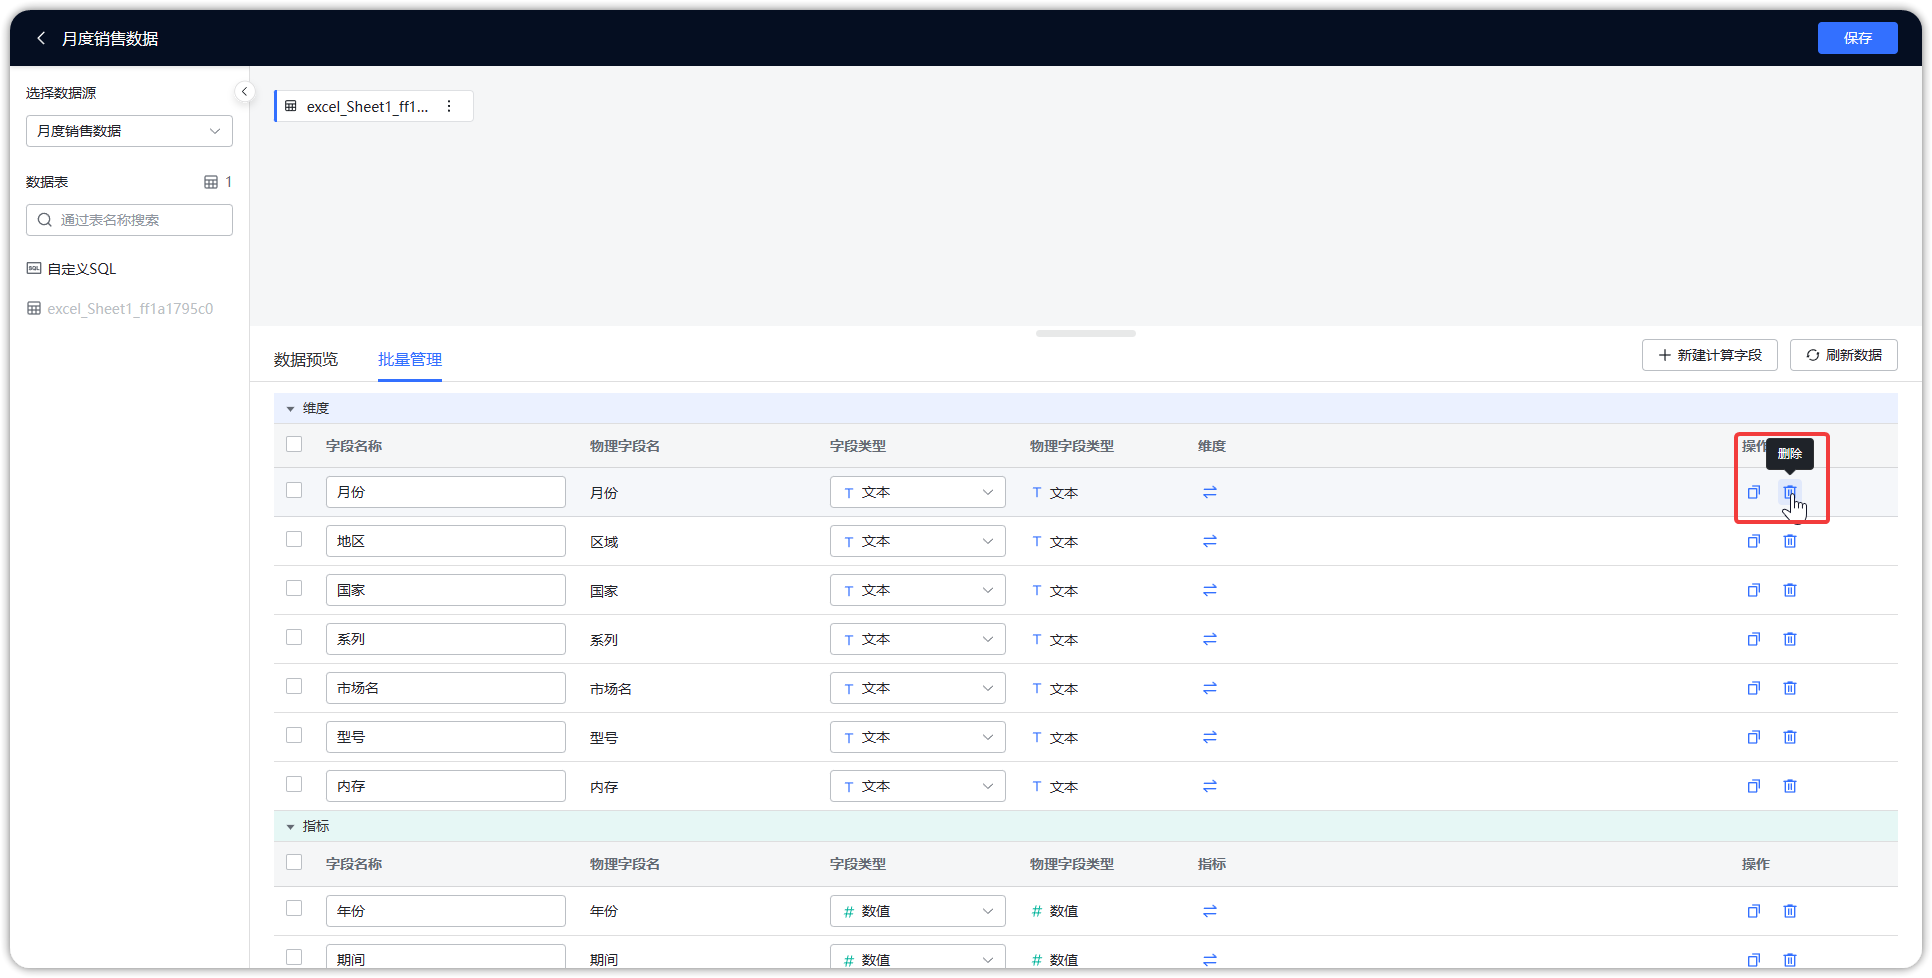Collapse the 维度 section

tap(291, 408)
